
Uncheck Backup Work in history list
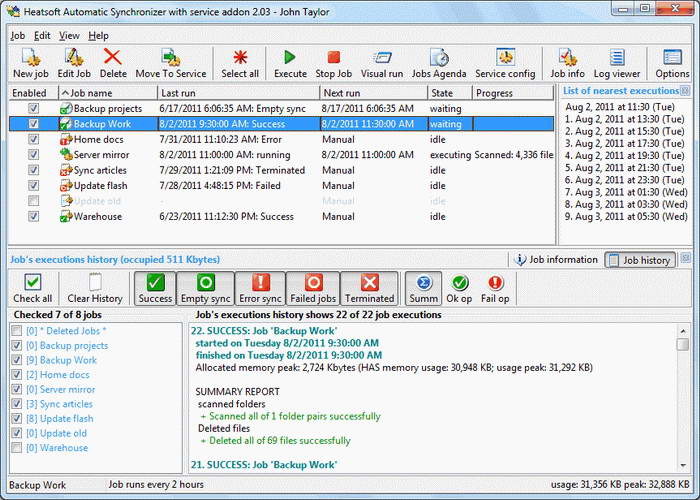tap(17, 360)
